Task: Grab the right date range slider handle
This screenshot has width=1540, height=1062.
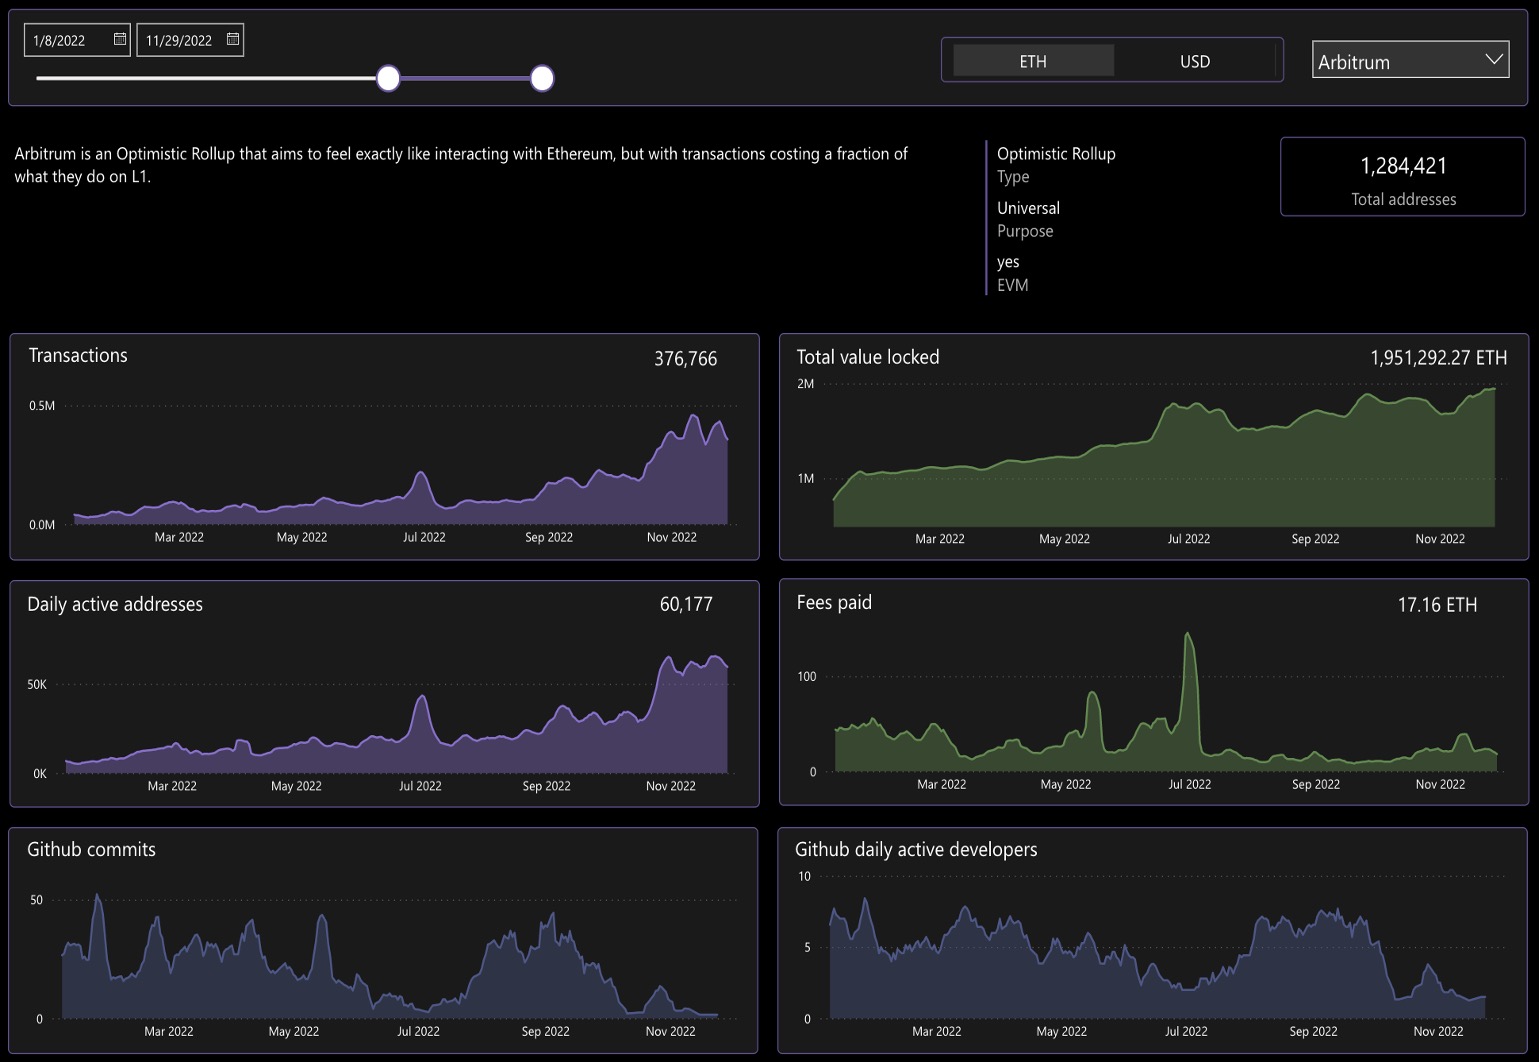Action: tap(542, 78)
